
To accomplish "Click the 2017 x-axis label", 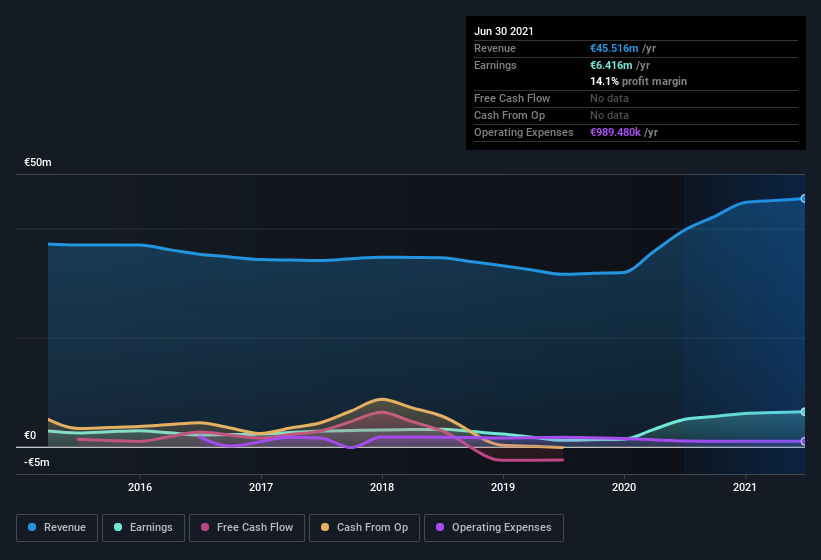I will (261, 487).
